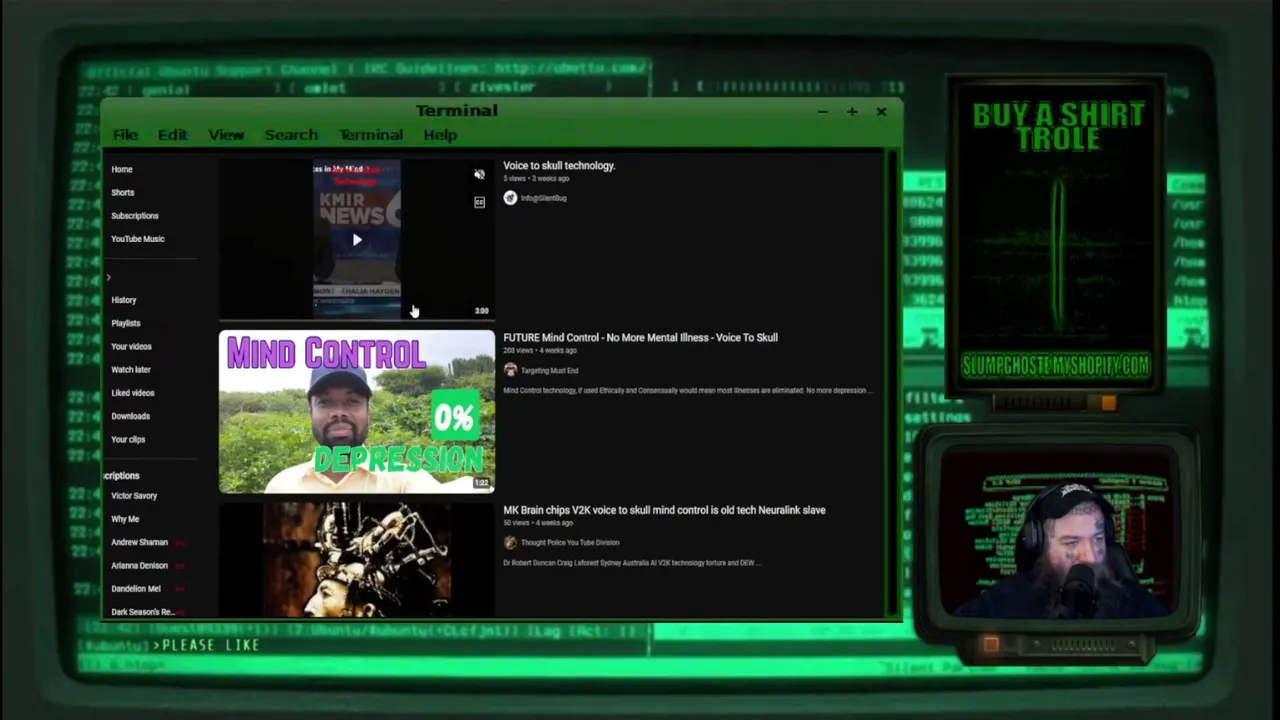Open the Edit menu
1280x720 pixels.
pos(172,135)
